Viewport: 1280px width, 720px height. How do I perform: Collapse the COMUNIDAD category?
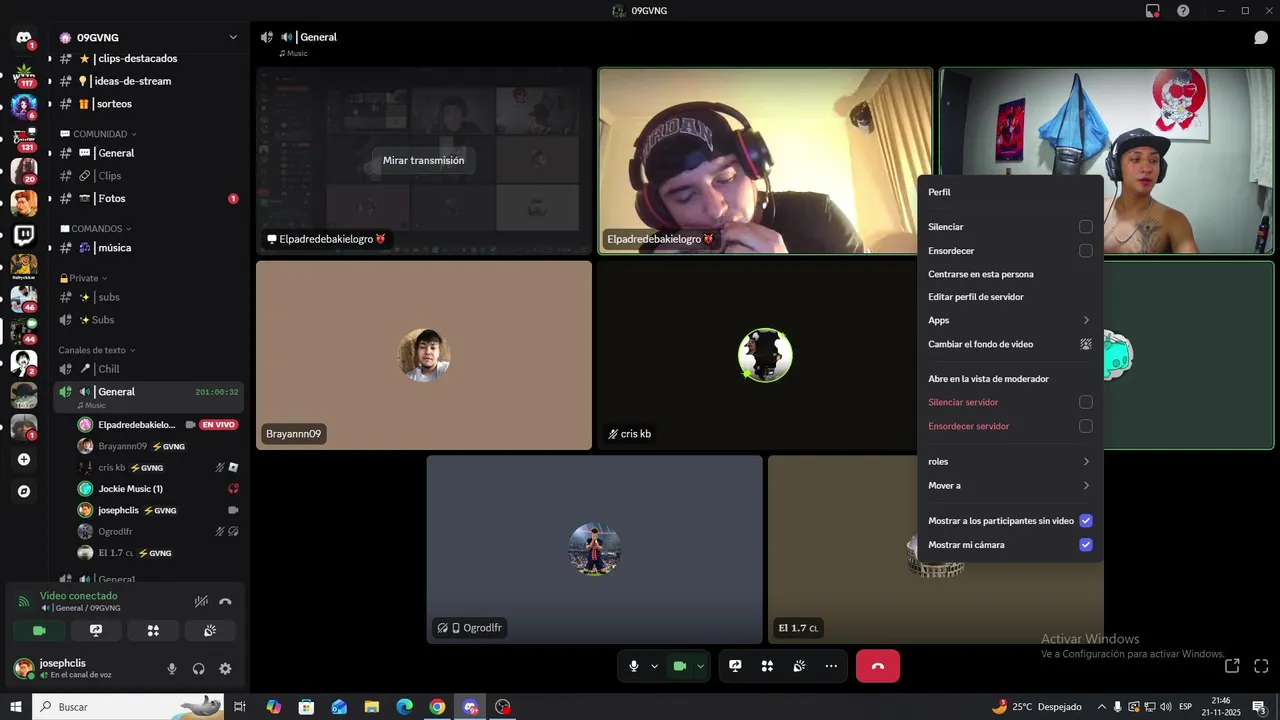pyautogui.click(x=98, y=134)
